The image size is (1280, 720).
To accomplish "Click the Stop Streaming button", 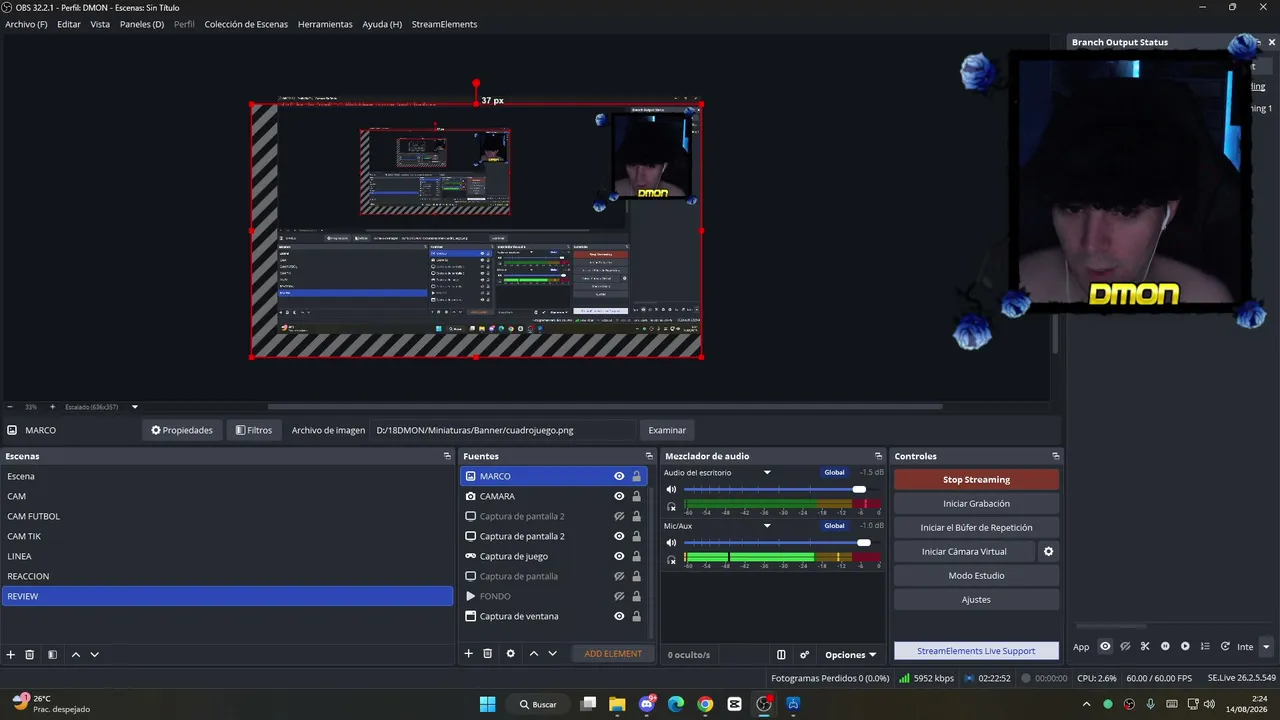I will point(976,480).
